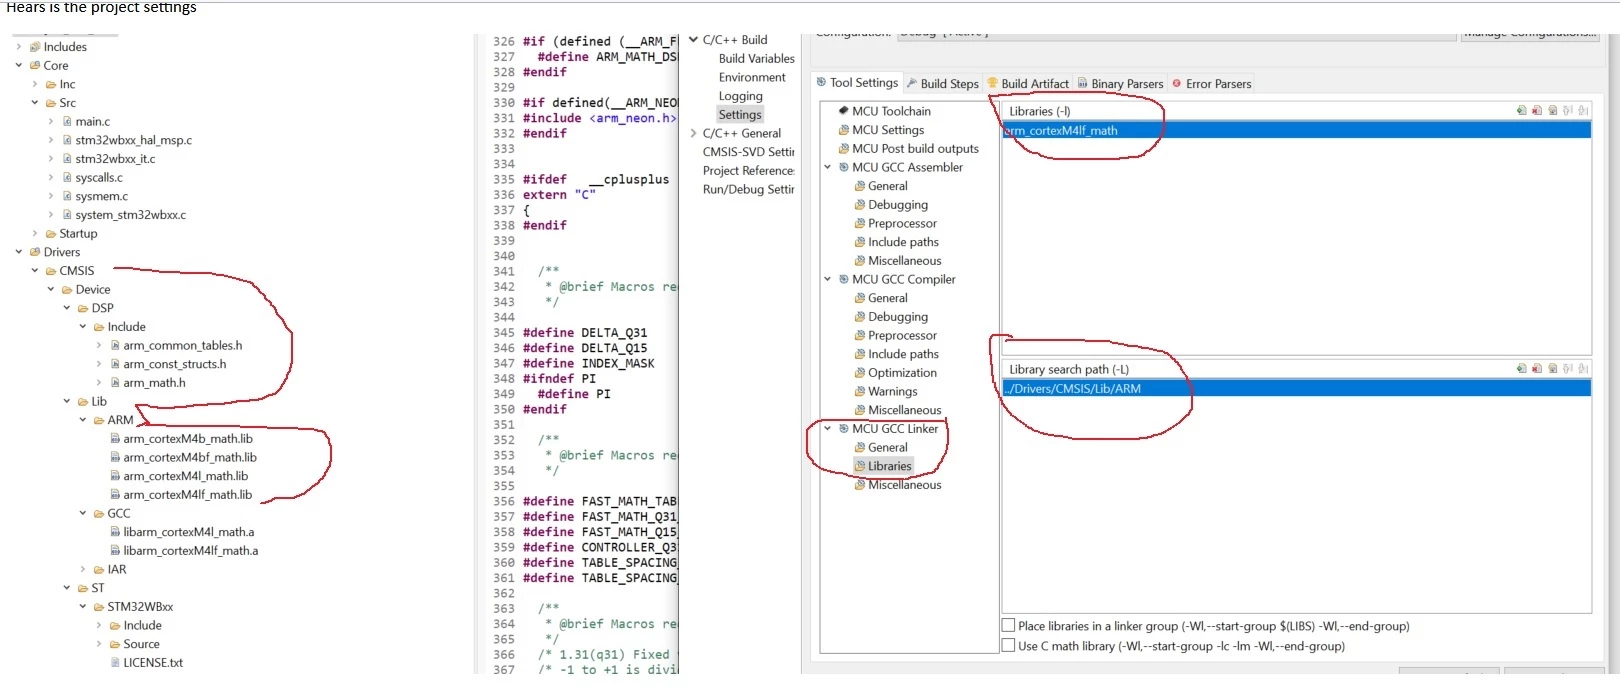This screenshot has height=694, width=1620.
Task: Open the Error Parsers tab
Action: pyautogui.click(x=1211, y=84)
